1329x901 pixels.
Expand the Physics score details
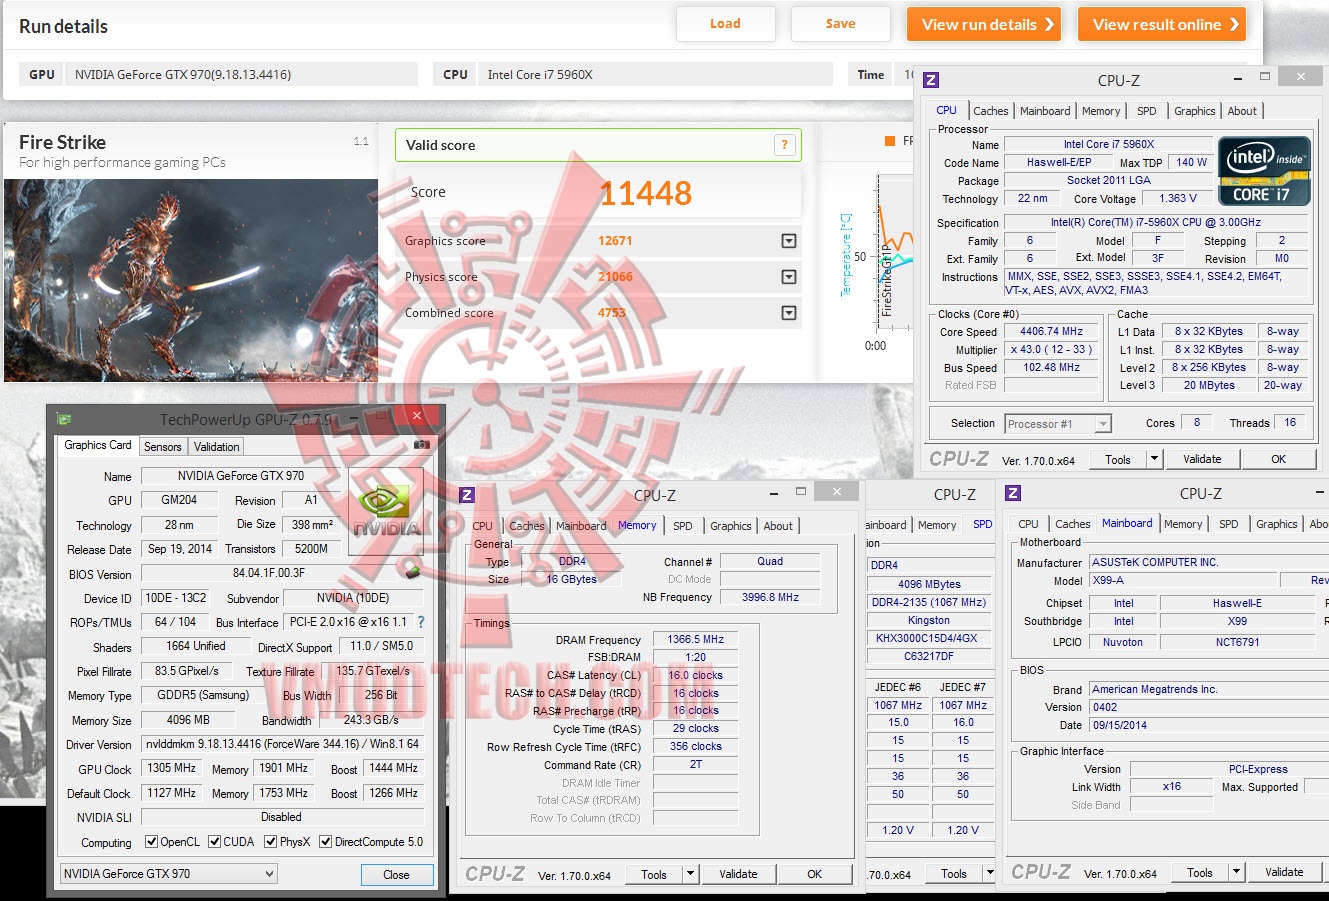click(789, 277)
